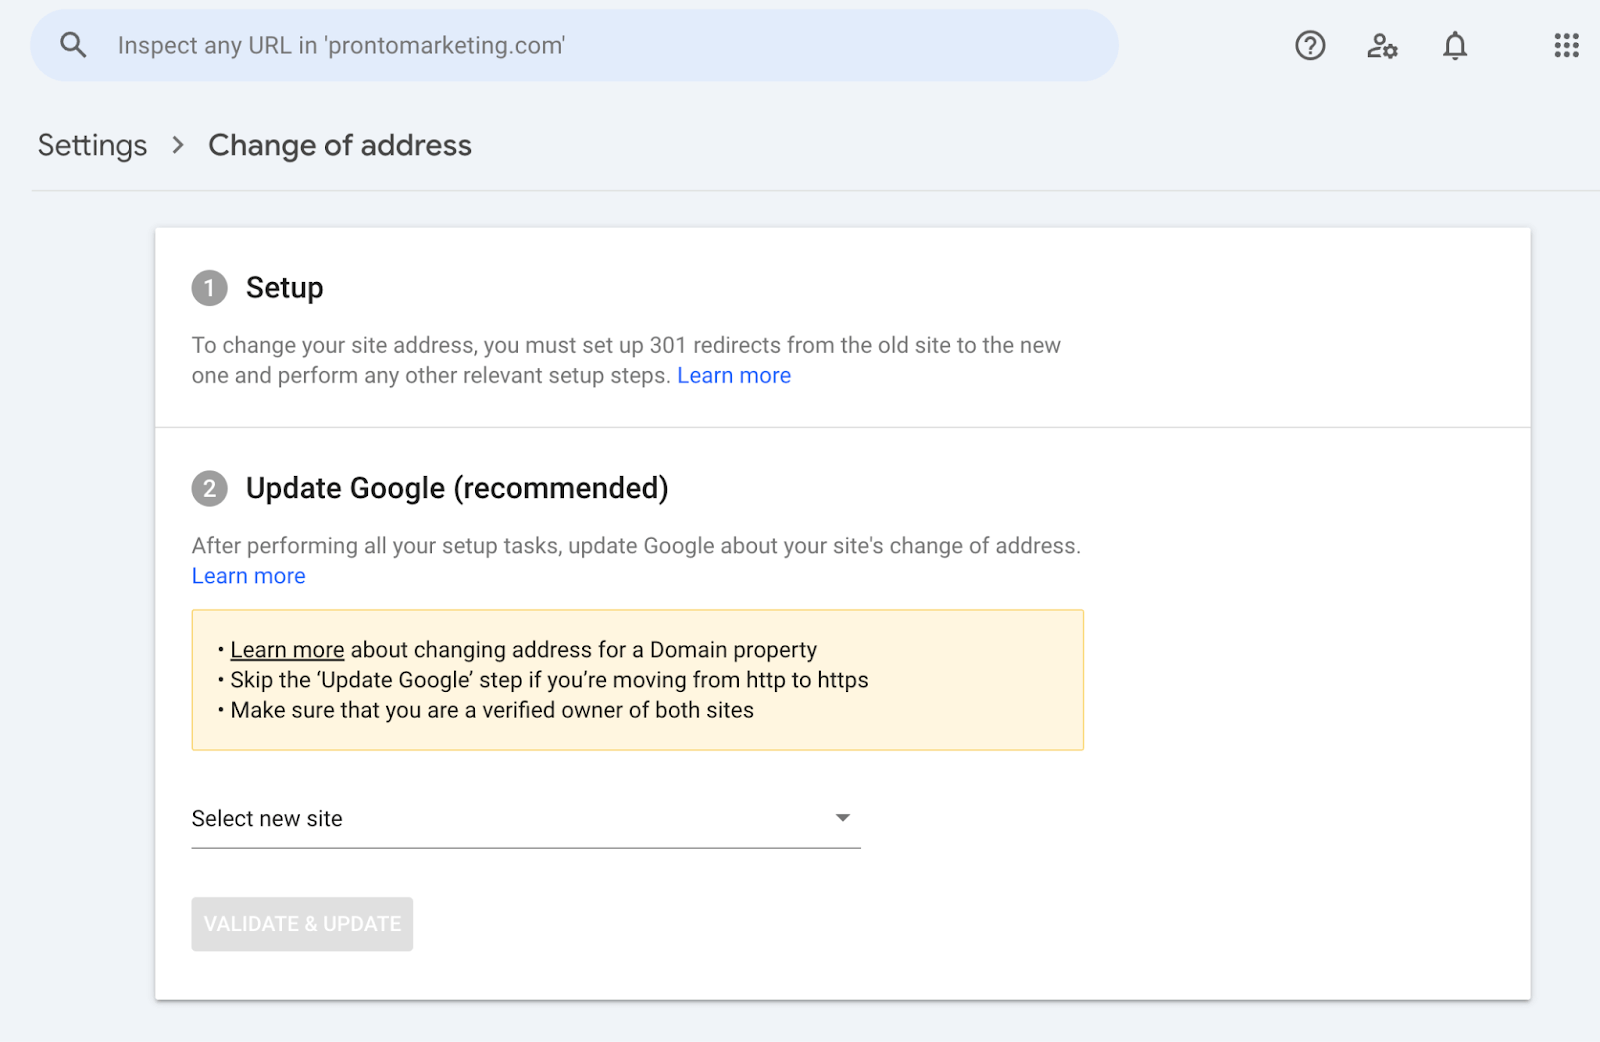The image size is (1600, 1042).
Task: Click the Validate & Update button
Action: [302, 924]
